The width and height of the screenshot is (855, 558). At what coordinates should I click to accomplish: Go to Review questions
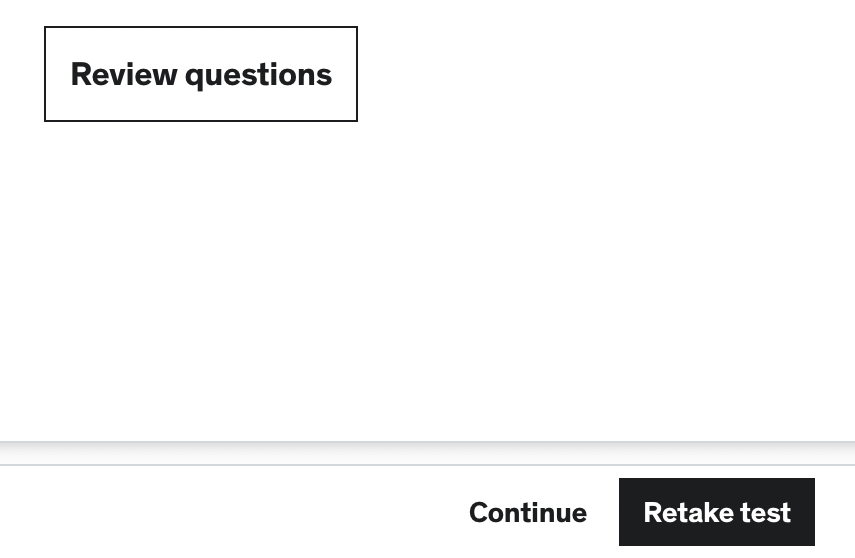click(x=201, y=74)
